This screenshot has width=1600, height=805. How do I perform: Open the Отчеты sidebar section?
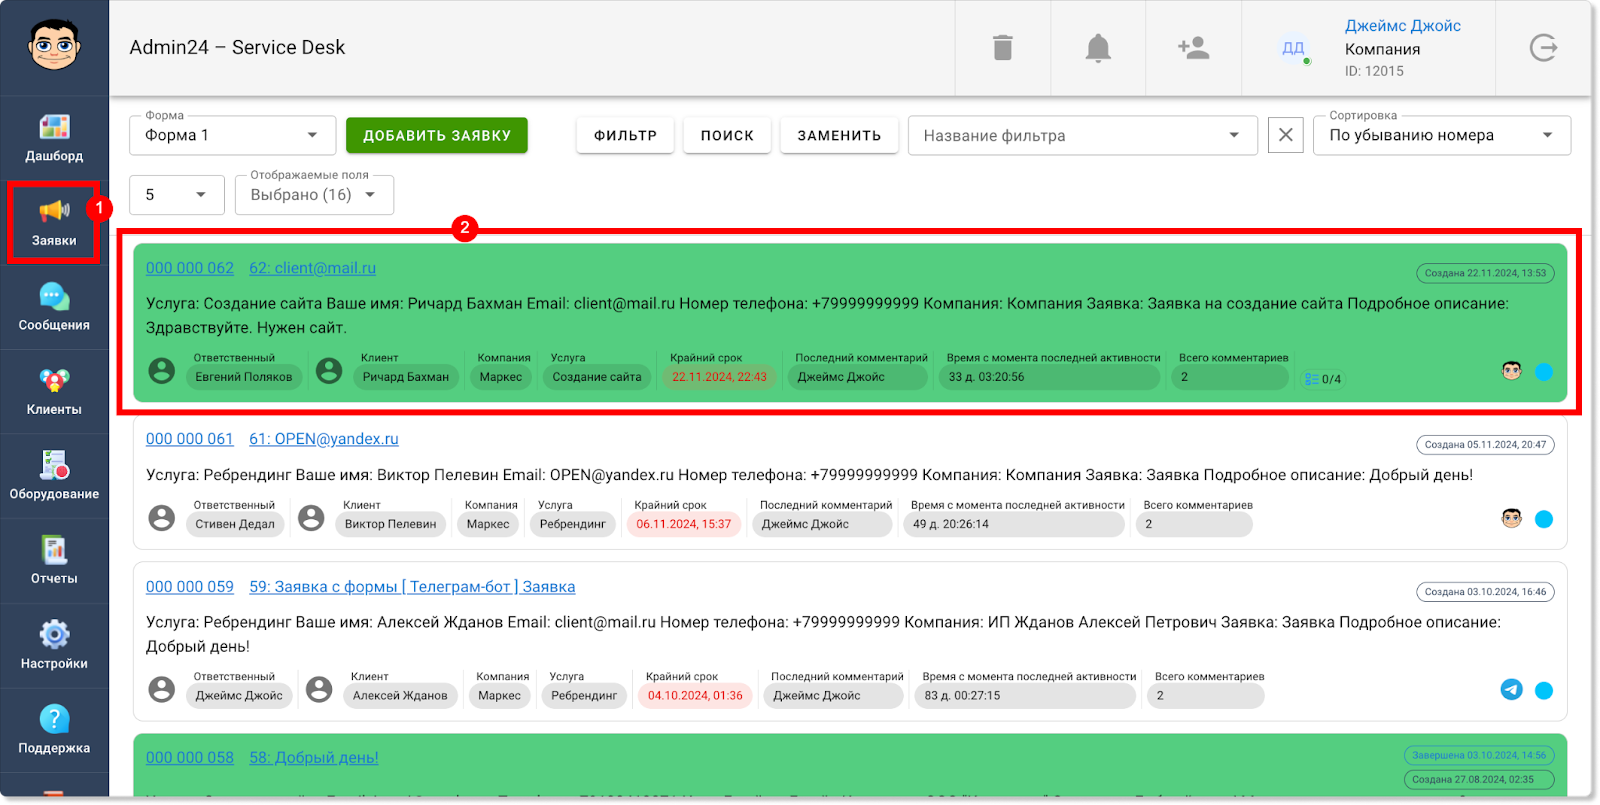54,560
